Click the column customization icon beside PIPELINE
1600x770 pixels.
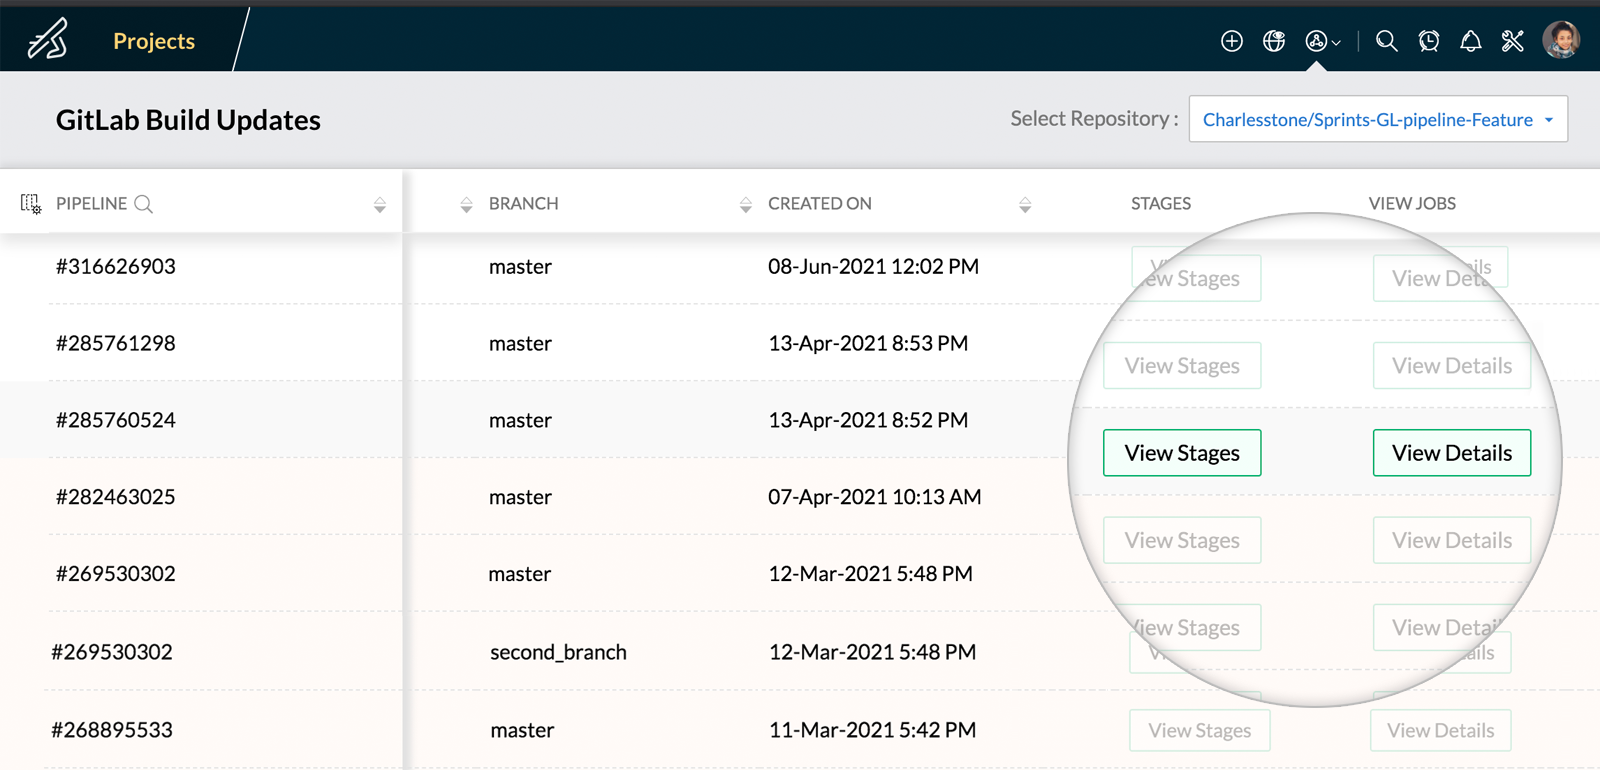tap(31, 204)
